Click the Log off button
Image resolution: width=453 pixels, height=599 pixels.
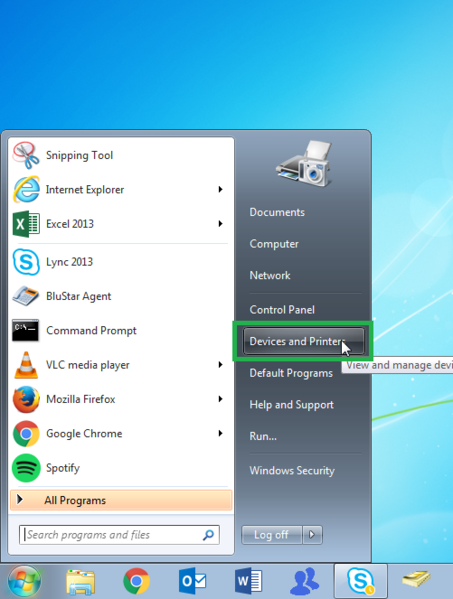272,534
